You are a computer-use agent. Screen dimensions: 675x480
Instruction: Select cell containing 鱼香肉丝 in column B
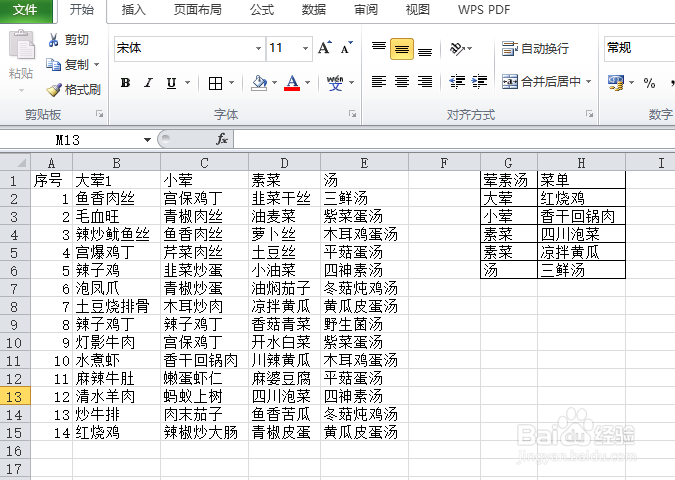pos(116,198)
